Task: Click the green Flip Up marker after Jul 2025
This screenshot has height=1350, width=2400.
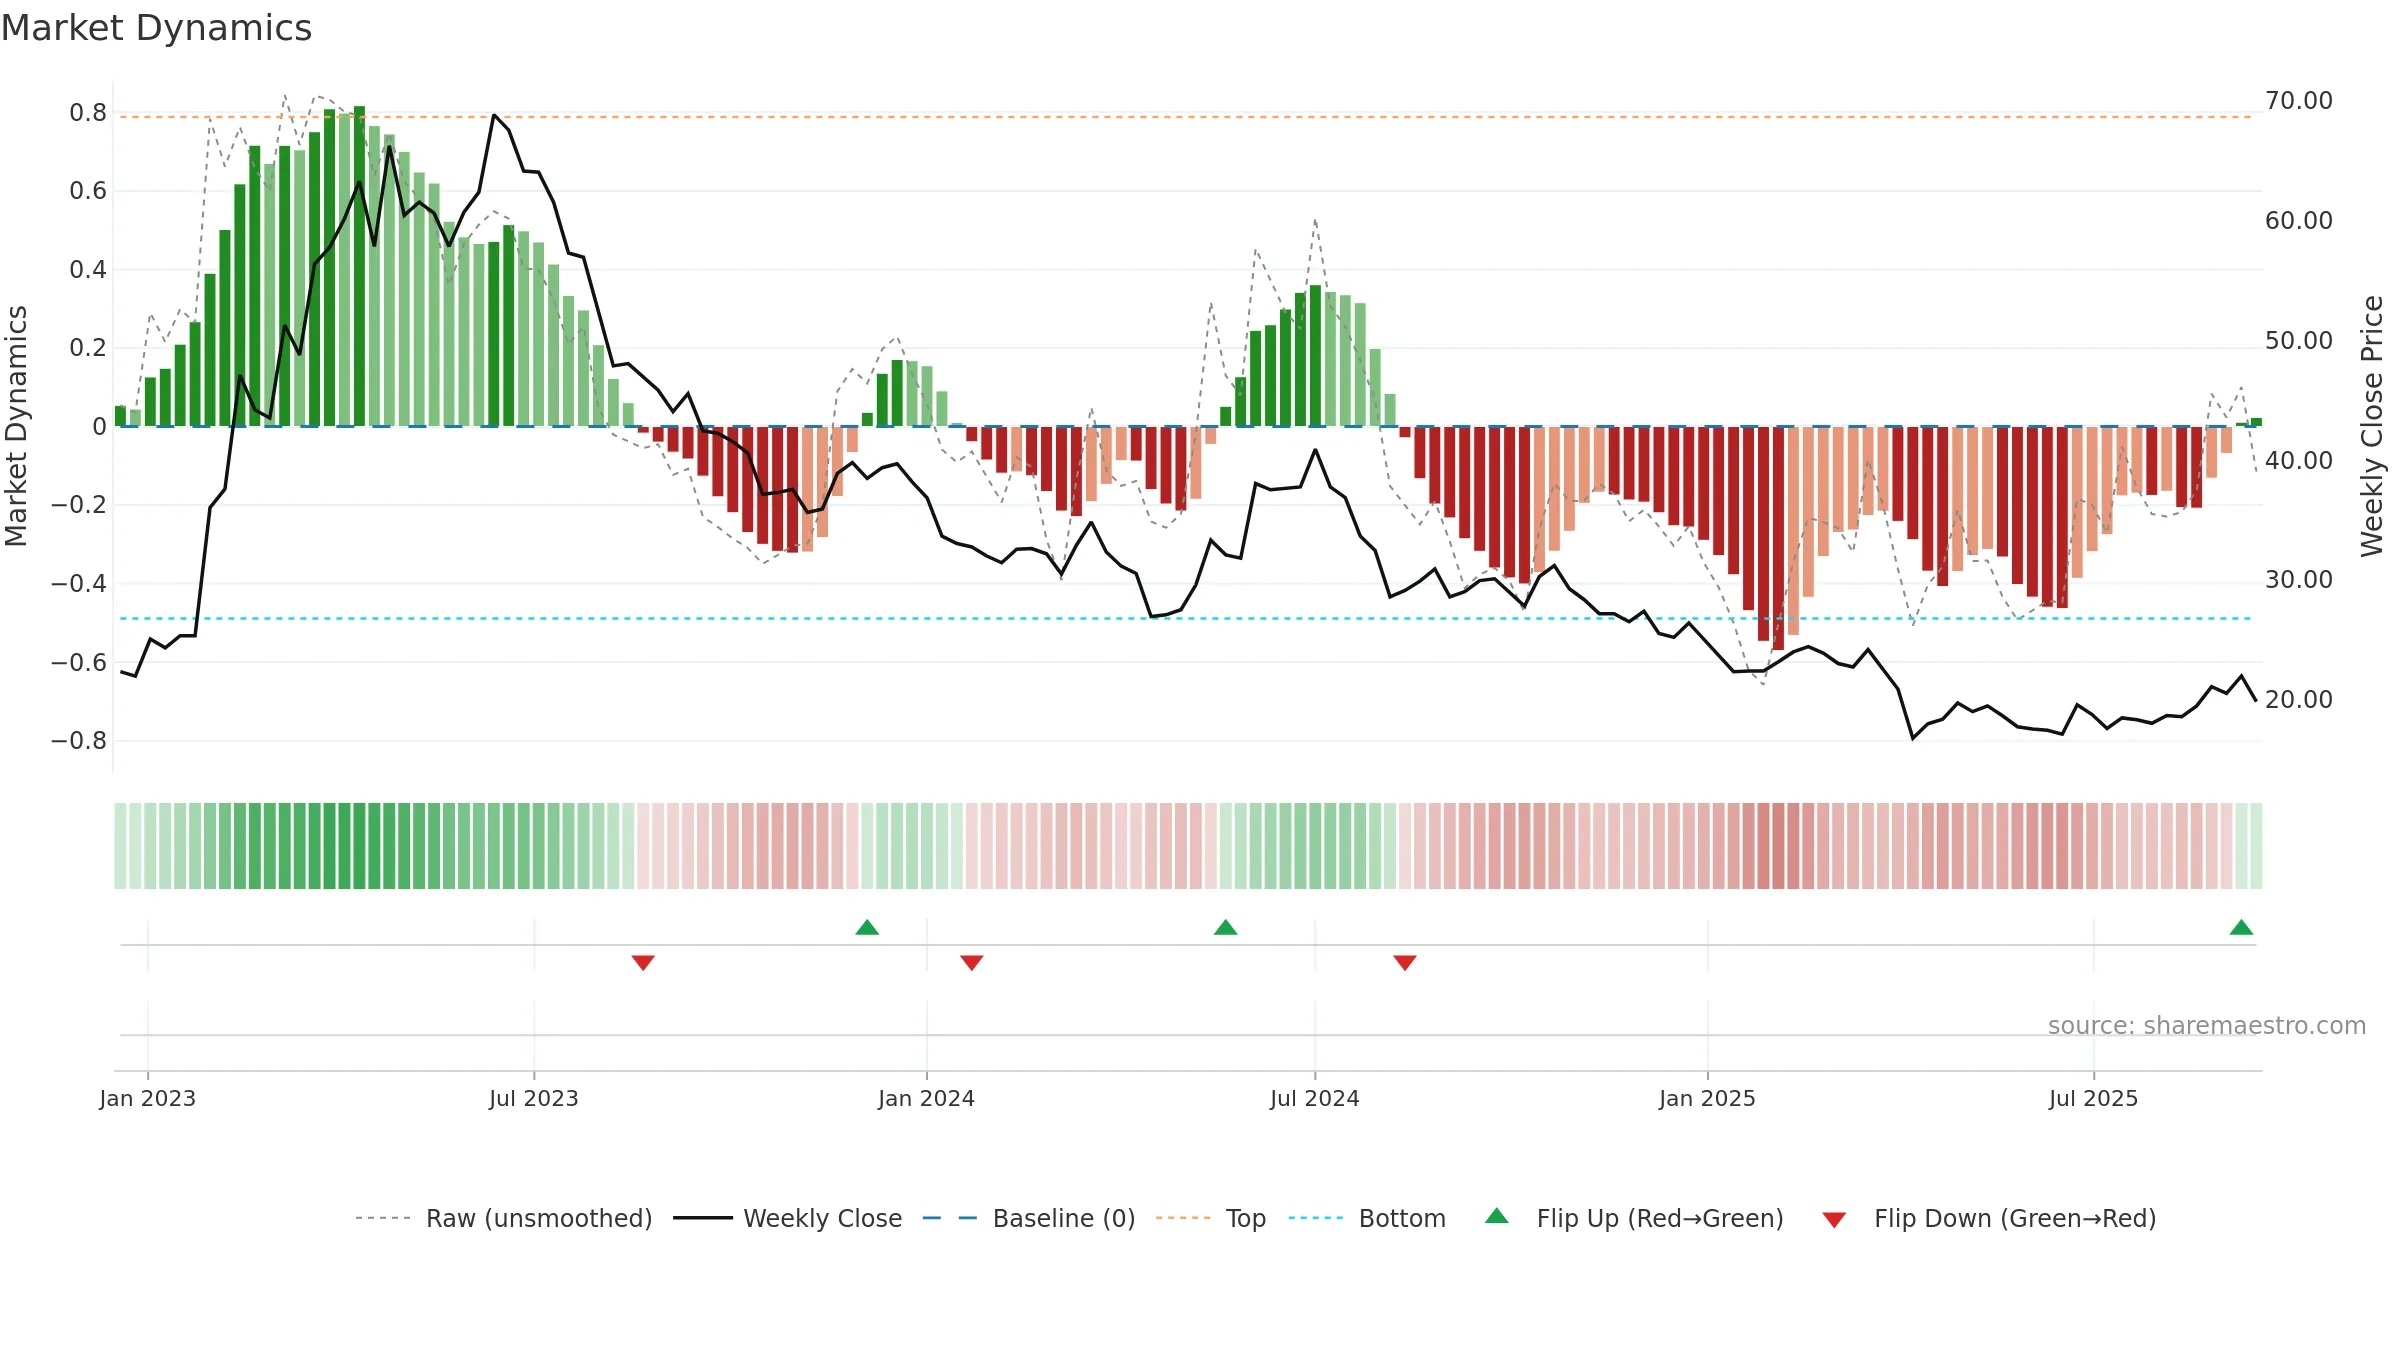Action: click(2241, 928)
